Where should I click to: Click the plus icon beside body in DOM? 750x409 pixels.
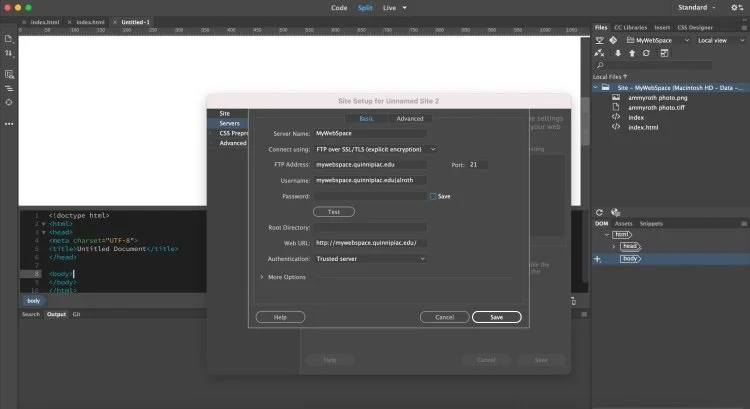(597, 259)
